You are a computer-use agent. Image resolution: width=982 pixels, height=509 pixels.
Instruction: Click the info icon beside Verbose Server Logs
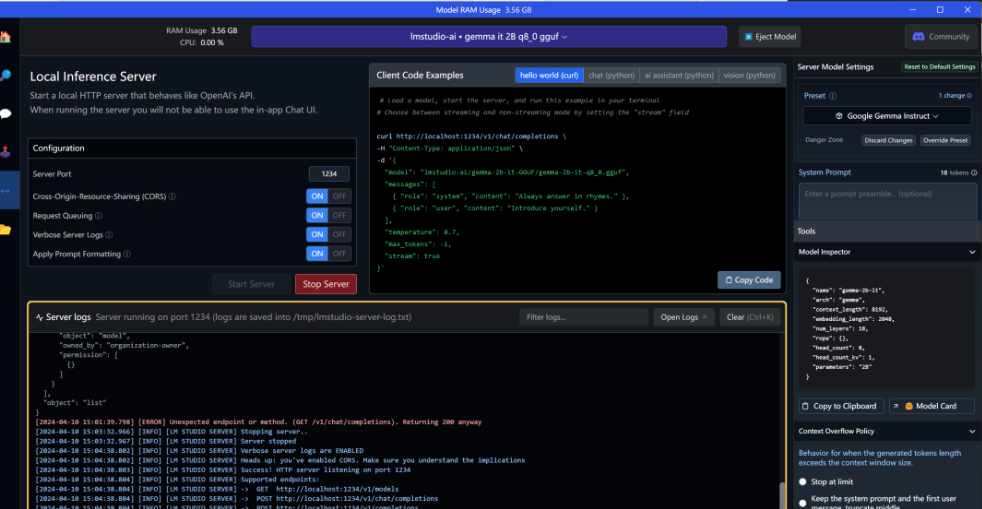coord(107,235)
